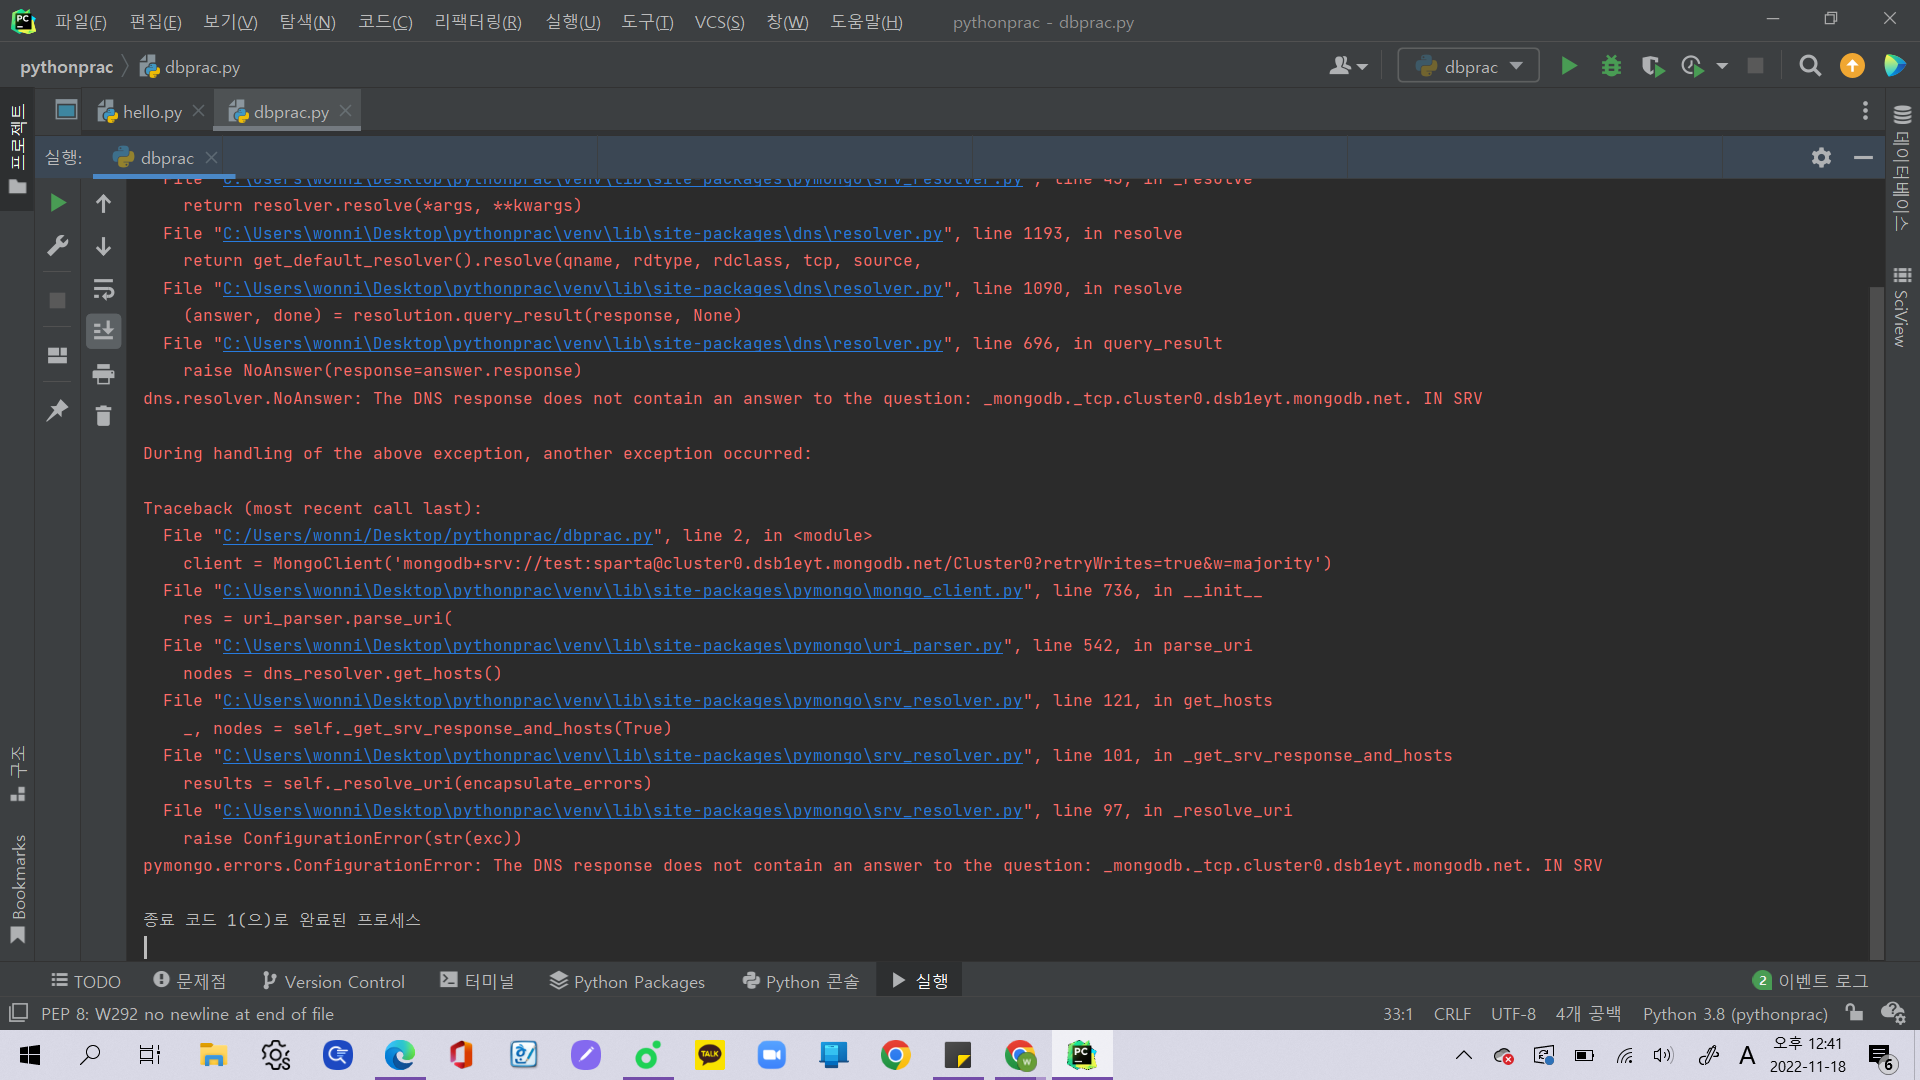This screenshot has width=1920, height=1080.
Task: Change the 4개 공백 indent setting
Action: point(1588,1014)
